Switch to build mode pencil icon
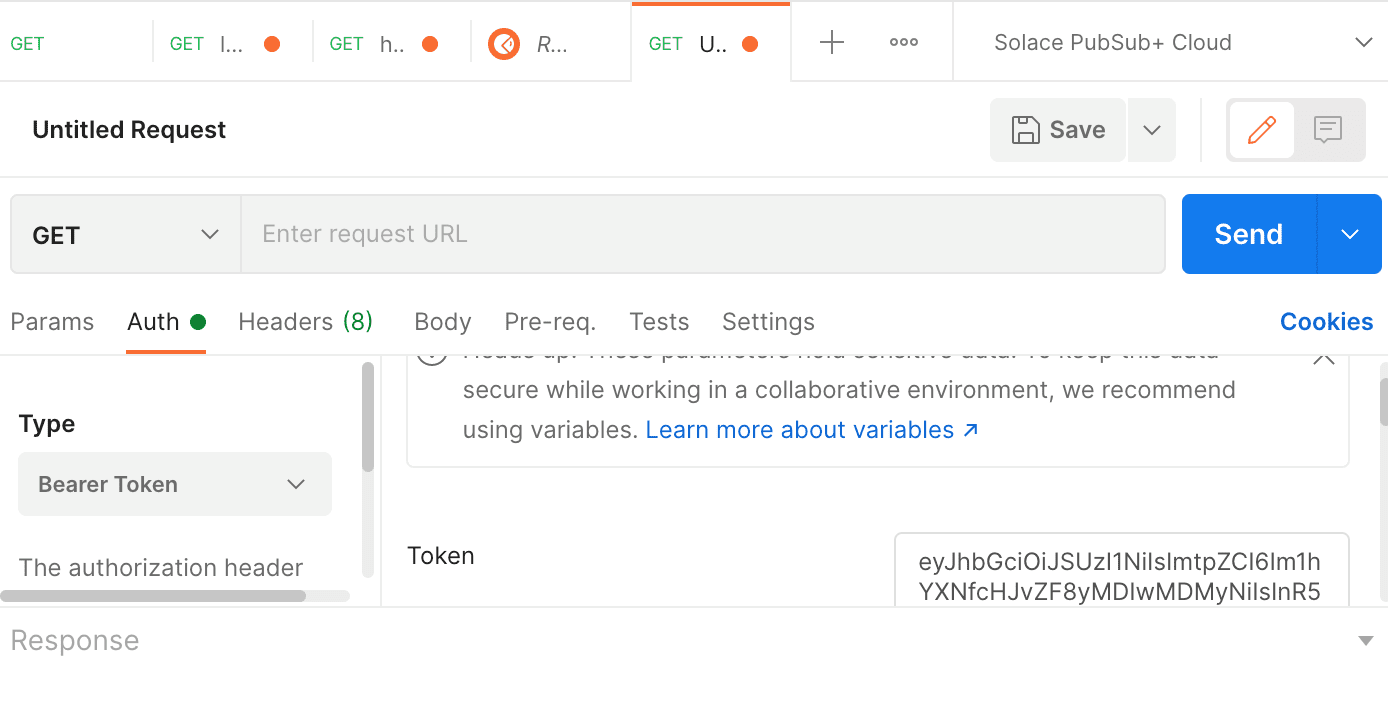 1262,130
